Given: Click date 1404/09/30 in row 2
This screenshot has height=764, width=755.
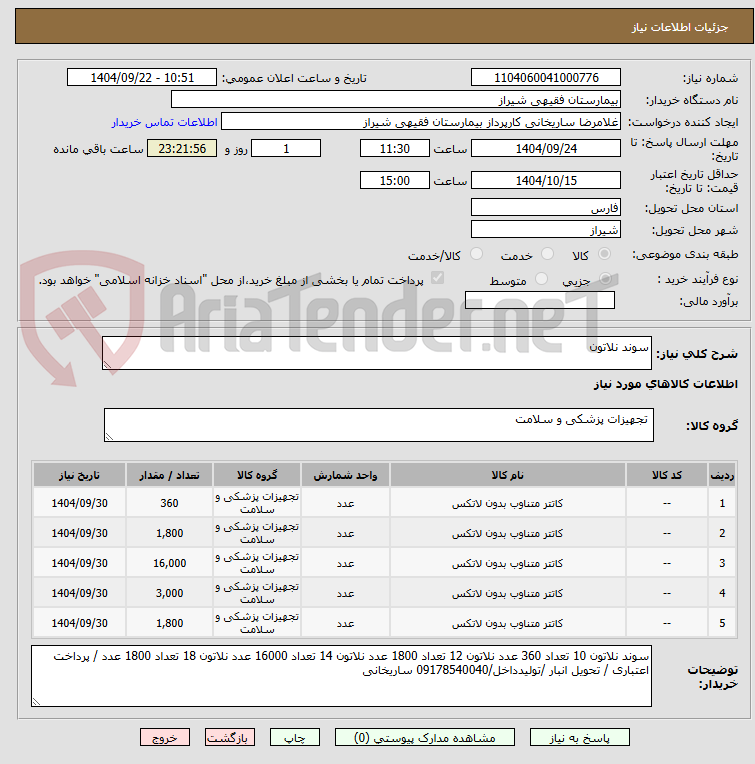Looking at the screenshot, I should point(79,534).
